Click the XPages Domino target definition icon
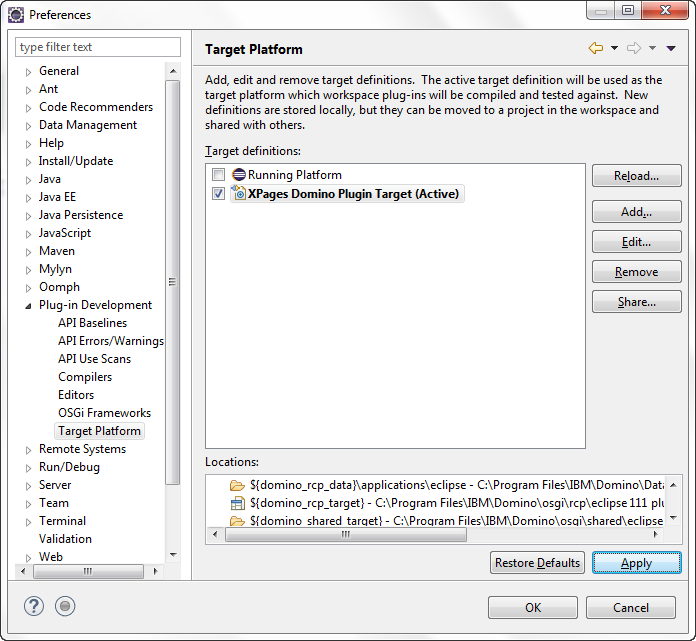696x641 pixels. (239, 193)
